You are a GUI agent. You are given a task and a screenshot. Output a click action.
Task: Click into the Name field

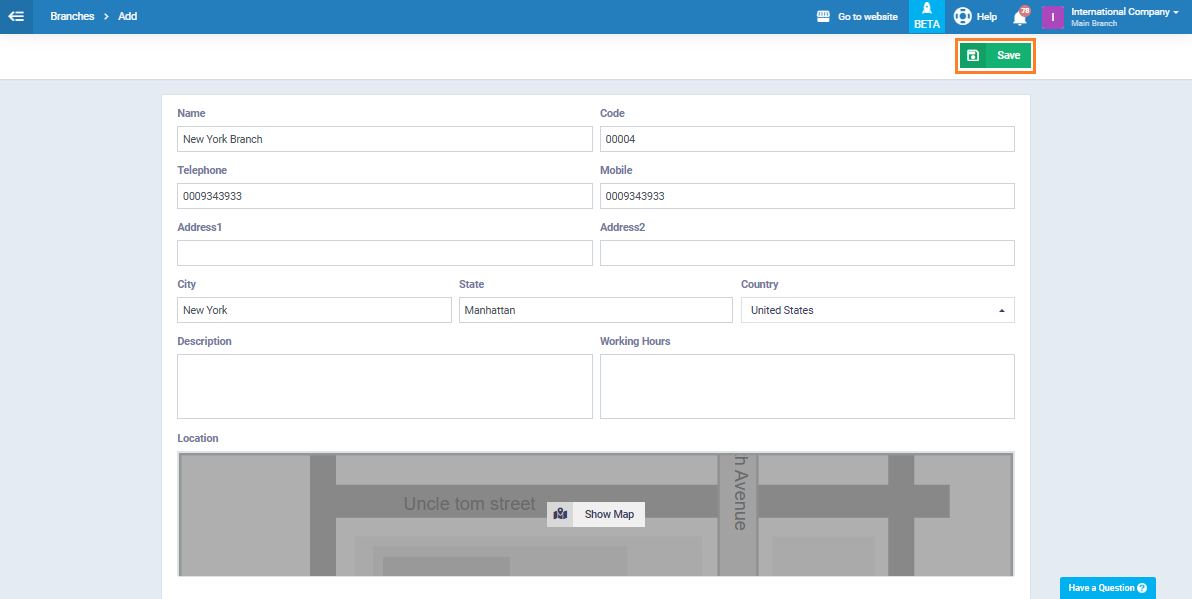point(384,139)
